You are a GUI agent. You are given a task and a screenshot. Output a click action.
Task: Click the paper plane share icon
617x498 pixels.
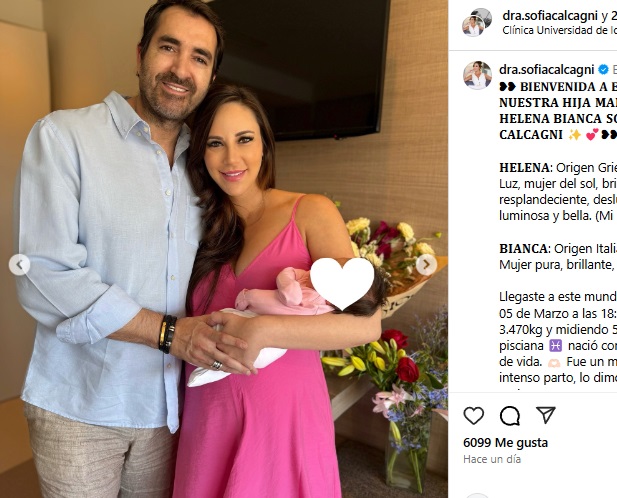546,415
